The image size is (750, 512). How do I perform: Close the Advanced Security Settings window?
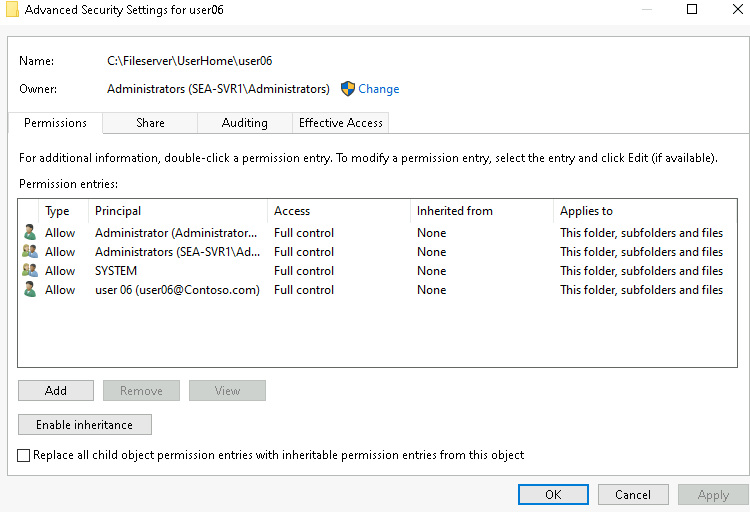click(x=738, y=9)
